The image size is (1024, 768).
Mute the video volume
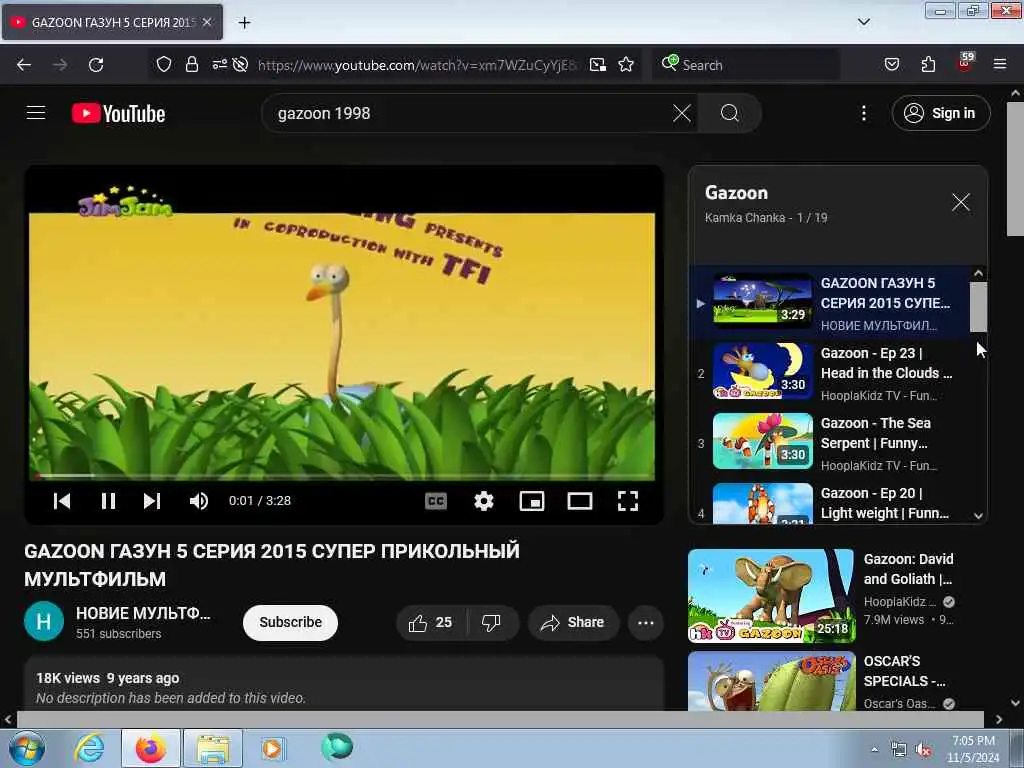pyautogui.click(x=199, y=501)
